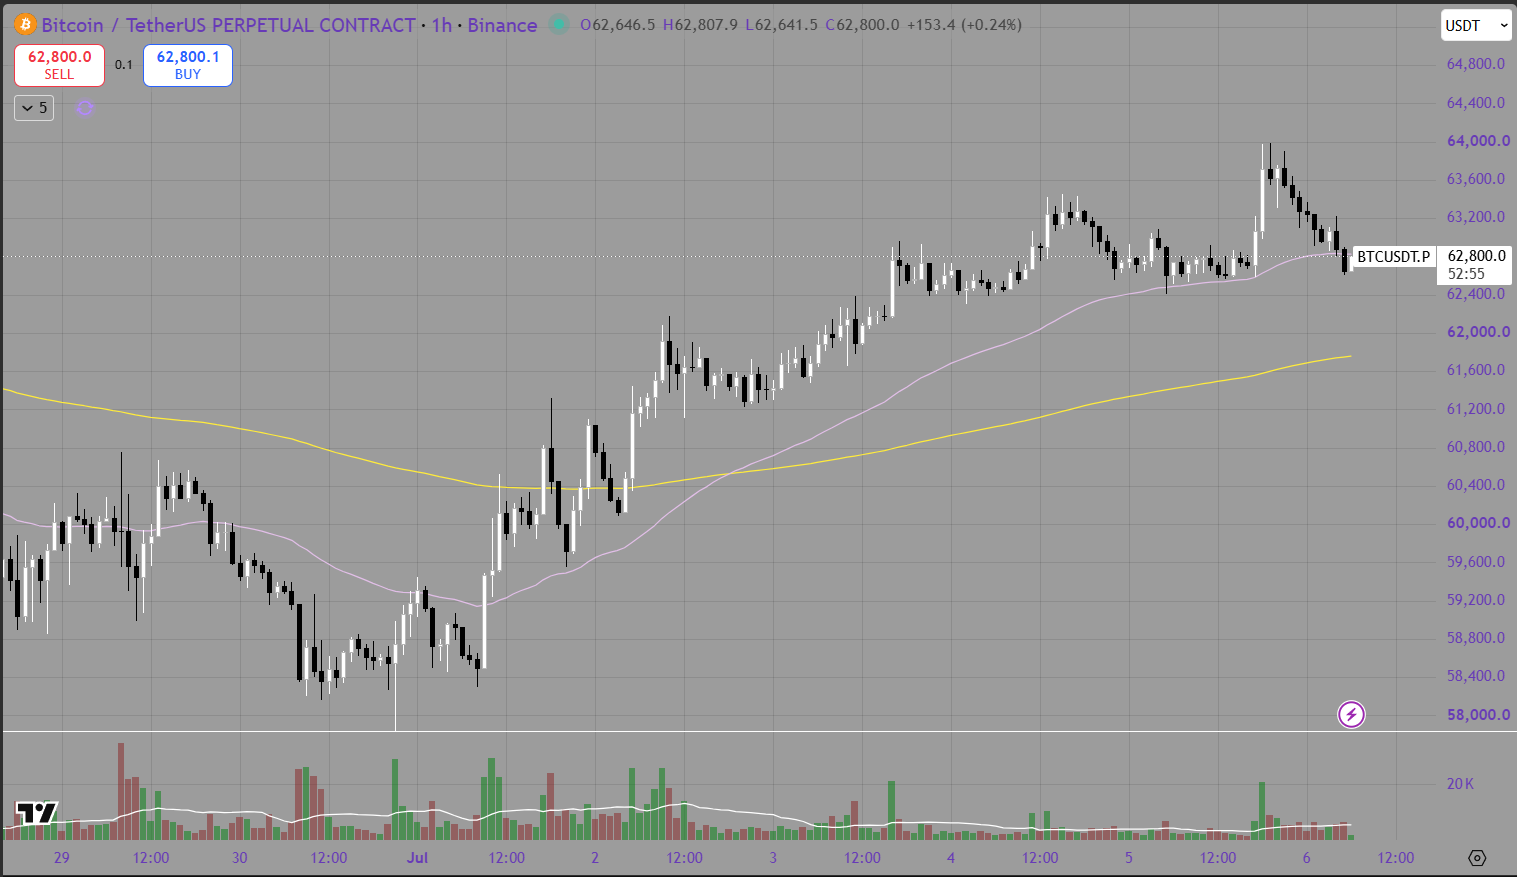The width and height of the screenshot is (1517, 877).
Task: Click the 63,600.0 price axis label
Action: pos(1476,179)
